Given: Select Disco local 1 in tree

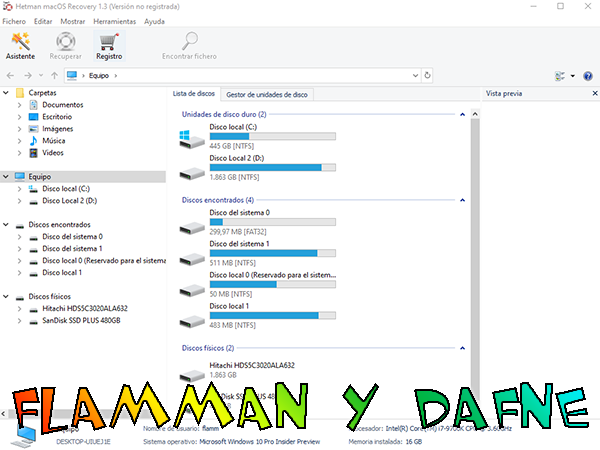Looking at the screenshot, I should [62, 272].
